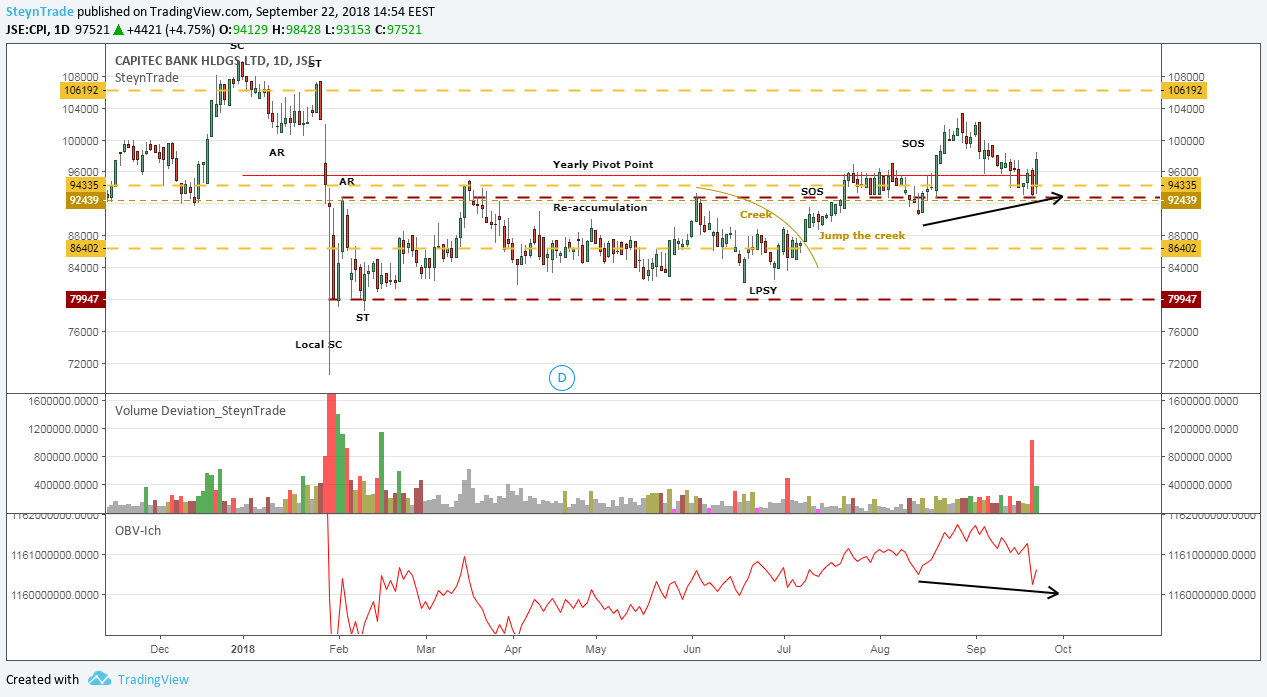Click the Dec label on time axis
Viewport: 1267px width, 697px height.
tap(160, 648)
